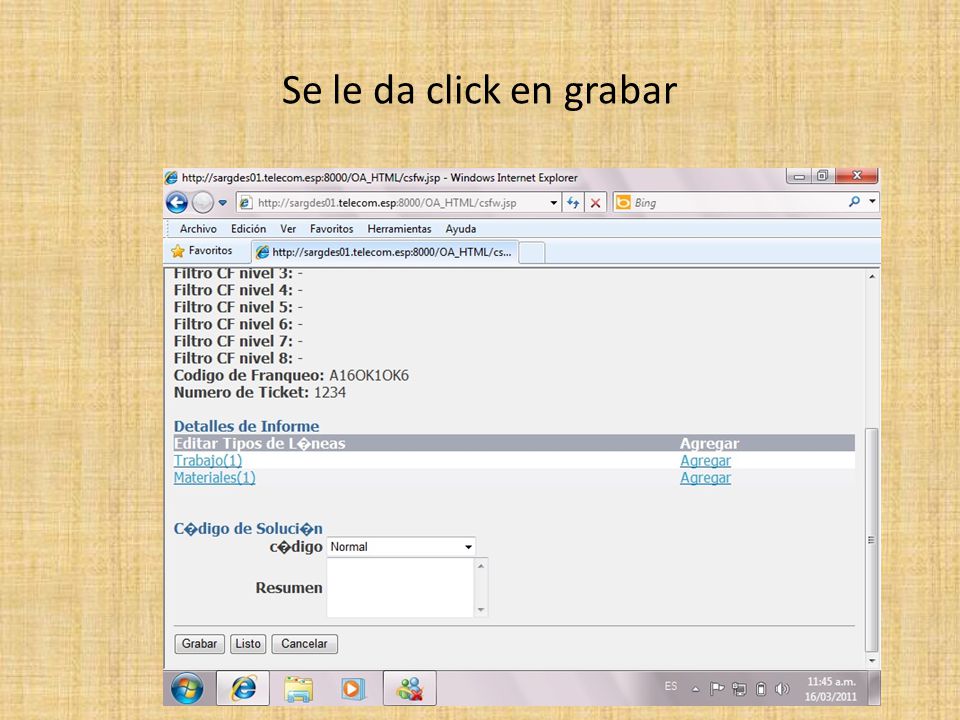960x720 pixels.
Task: Select the sargdes01 csfw.jsp browser tab
Action: coord(384,252)
